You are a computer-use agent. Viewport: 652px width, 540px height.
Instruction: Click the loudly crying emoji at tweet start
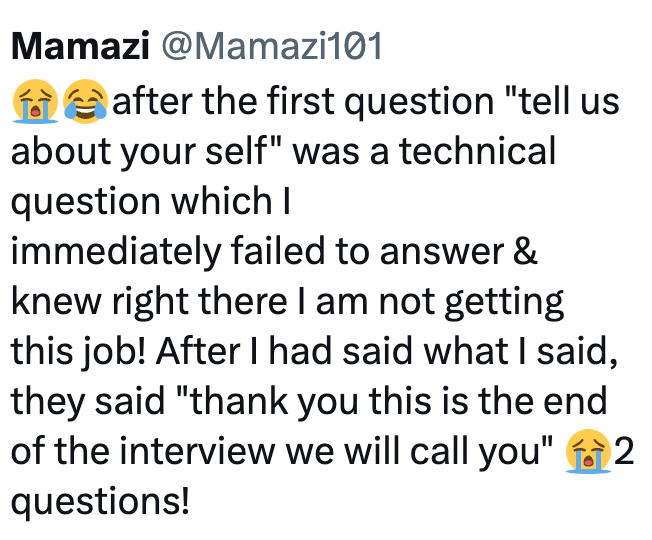[x=34, y=101]
